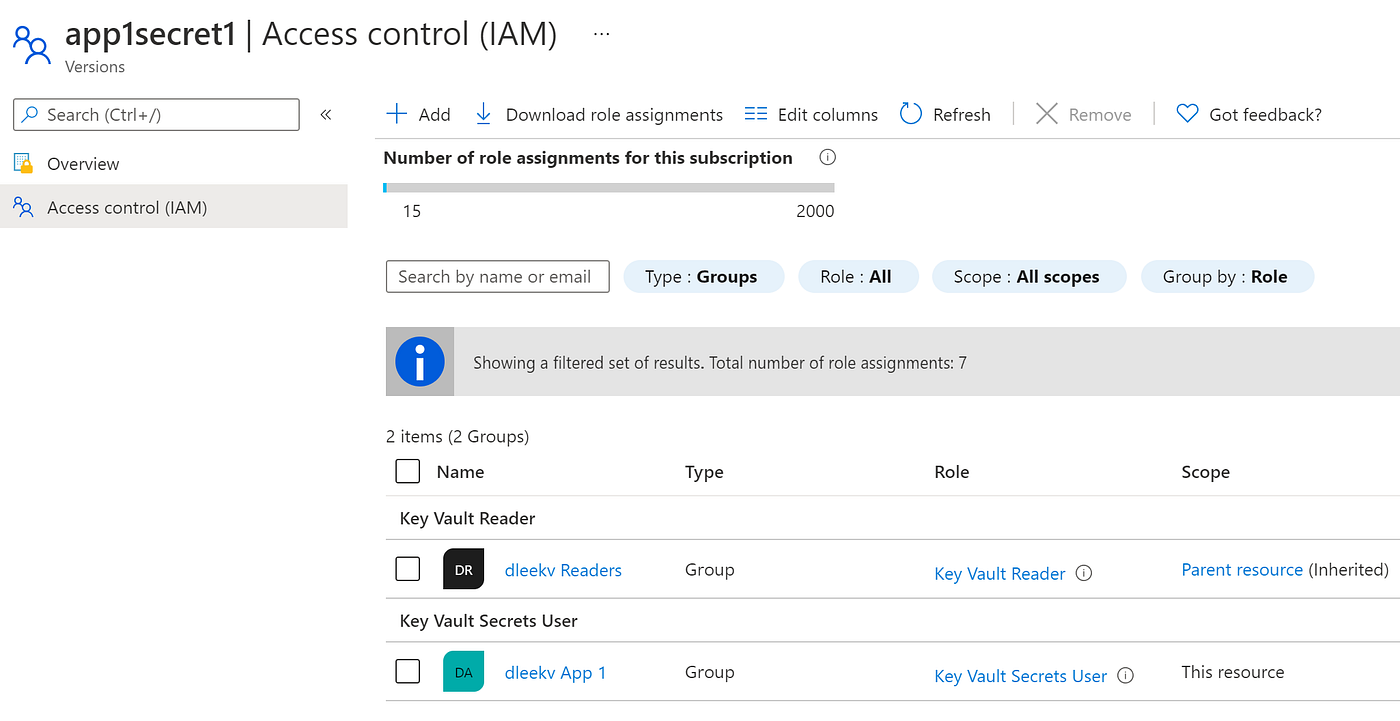Click the Refresh circular arrow icon
The width and height of the screenshot is (1400, 721).
coord(910,114)
